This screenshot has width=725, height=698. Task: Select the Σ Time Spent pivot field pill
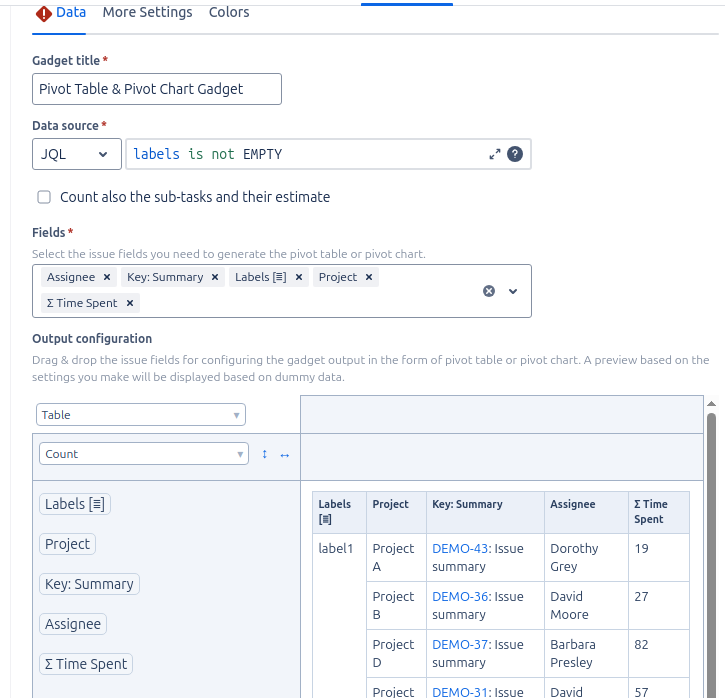(86, 664)
